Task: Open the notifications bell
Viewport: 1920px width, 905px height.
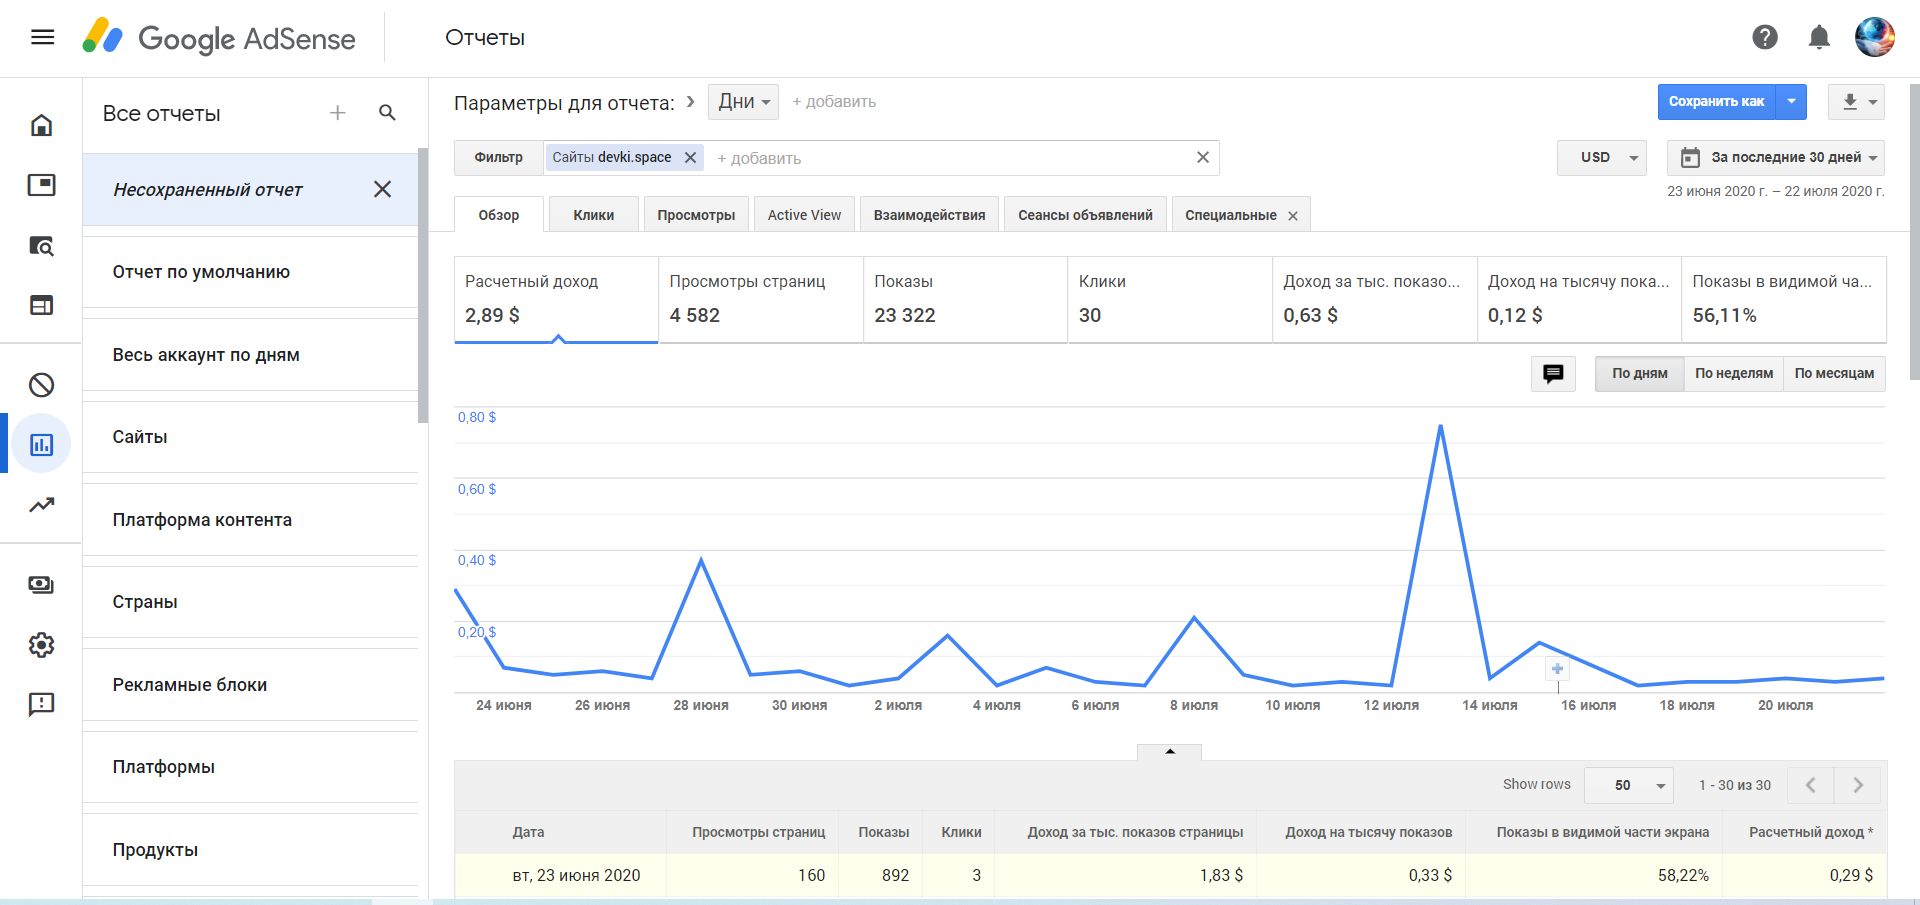Action: [1818, 38]
